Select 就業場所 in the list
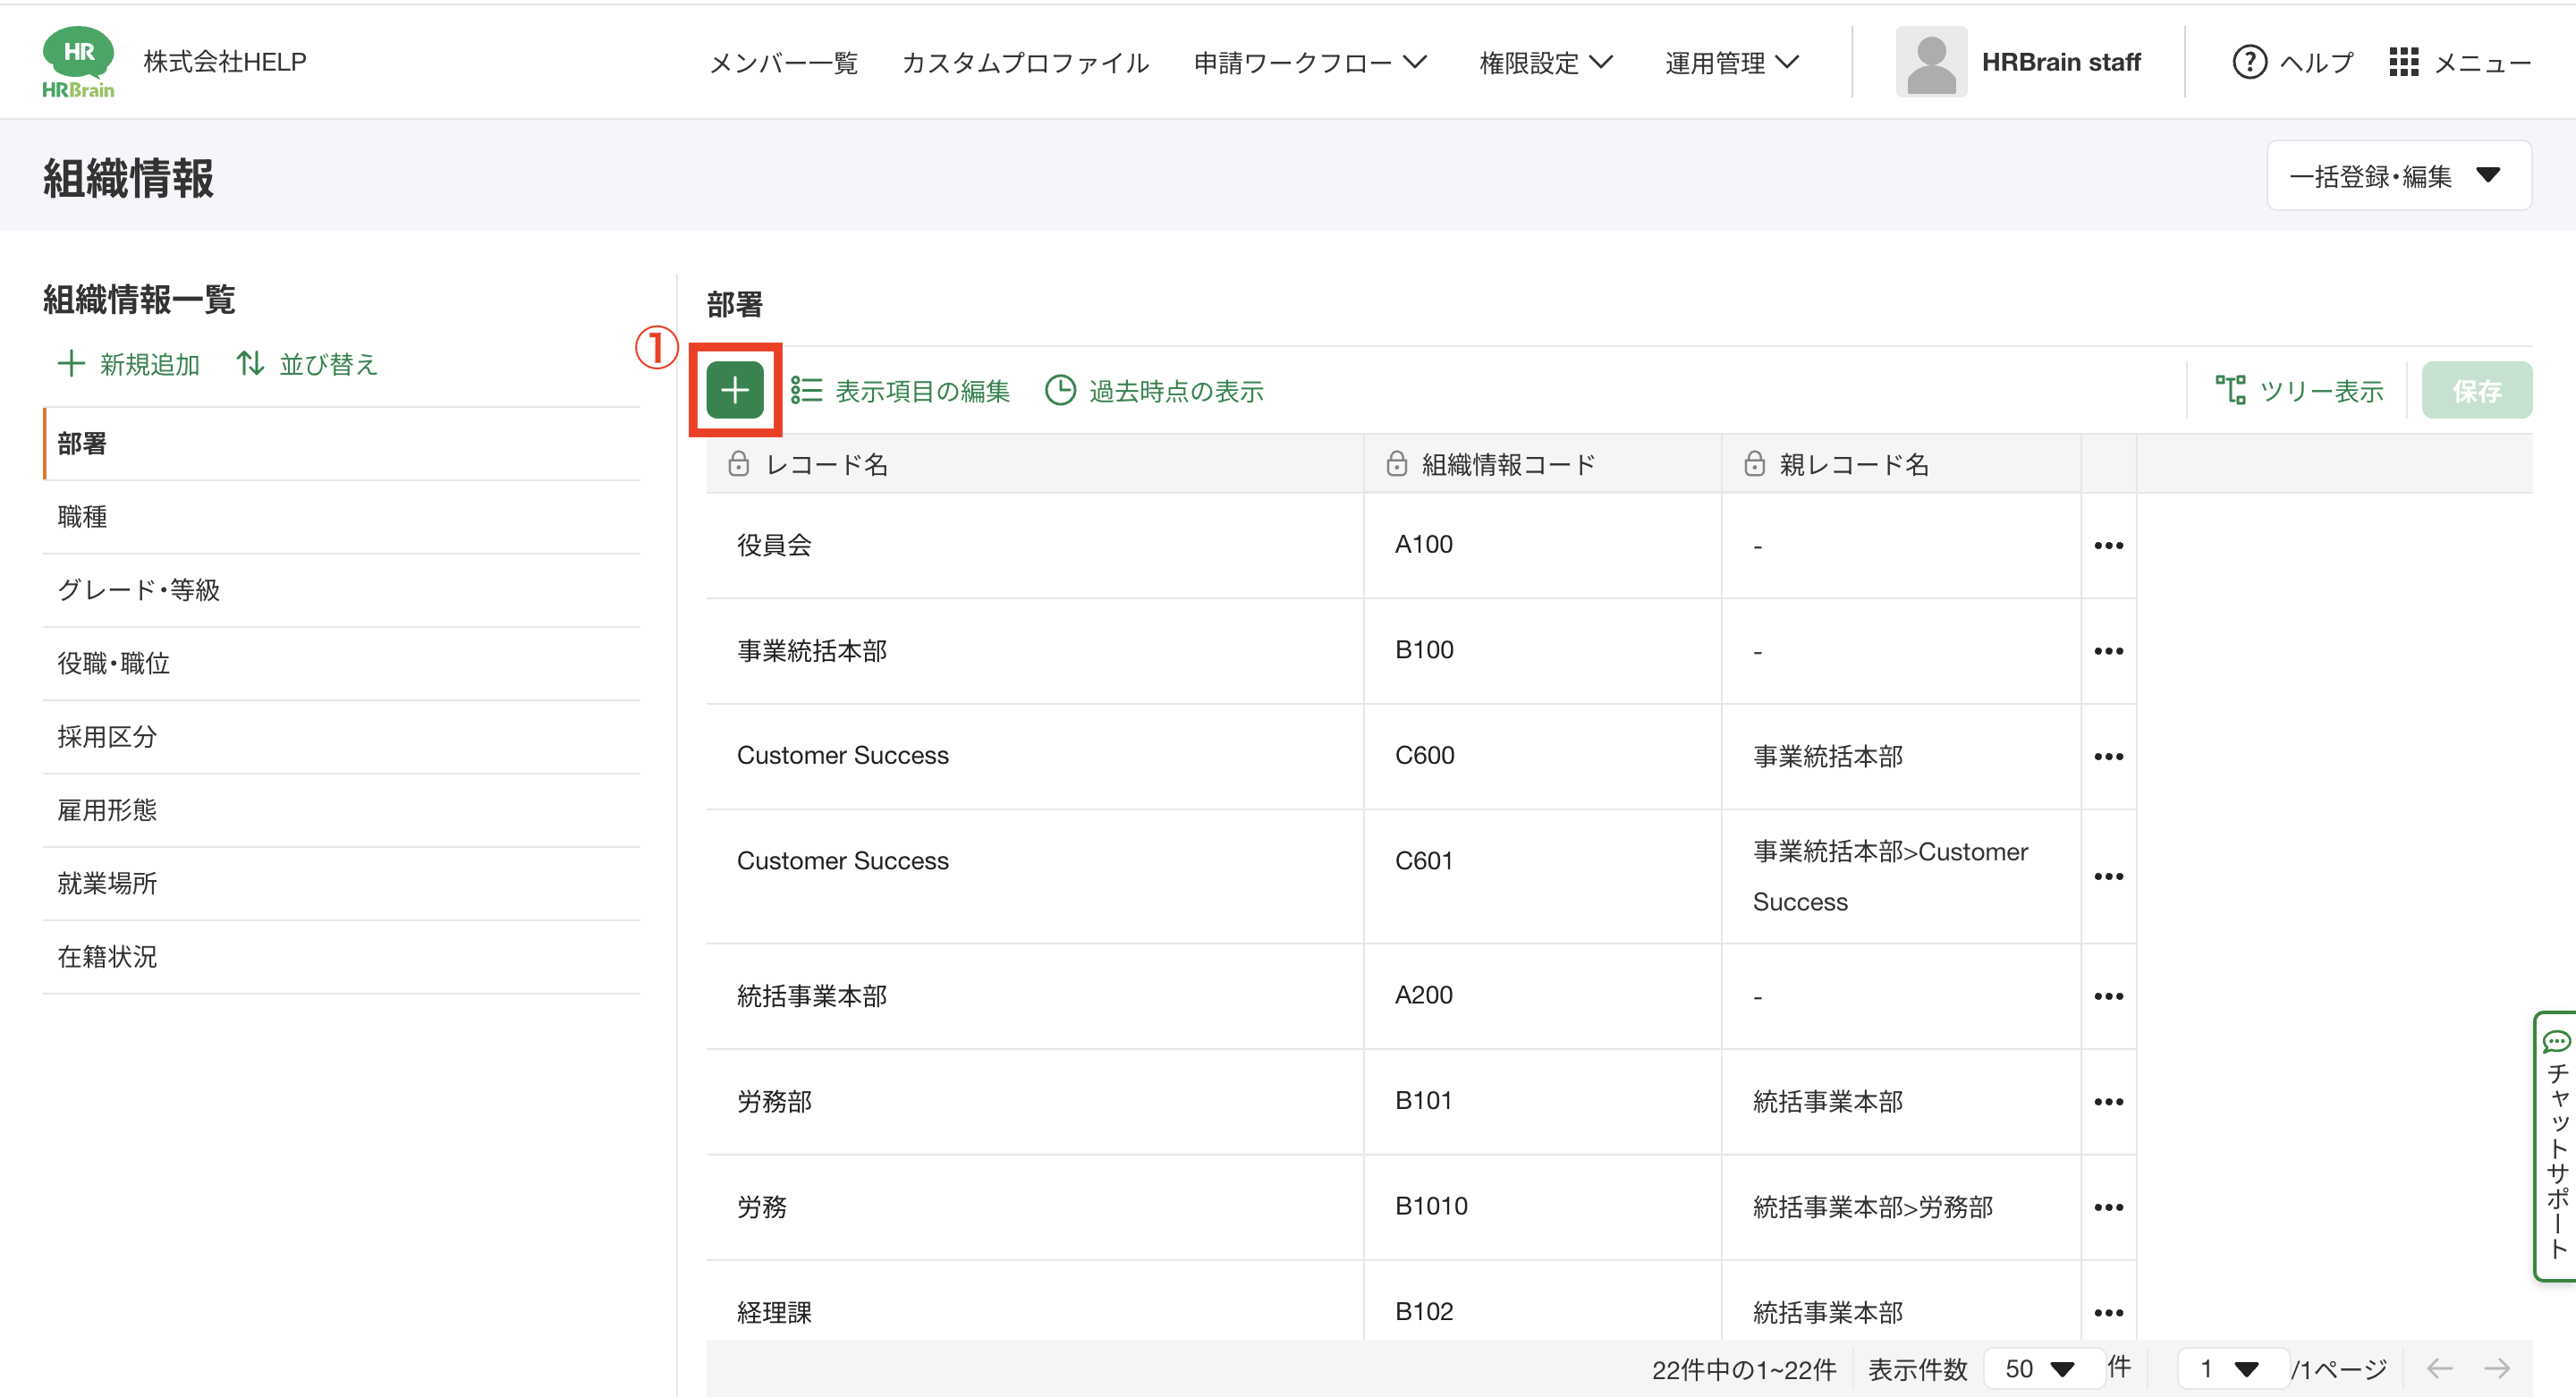 coord(341,883)
